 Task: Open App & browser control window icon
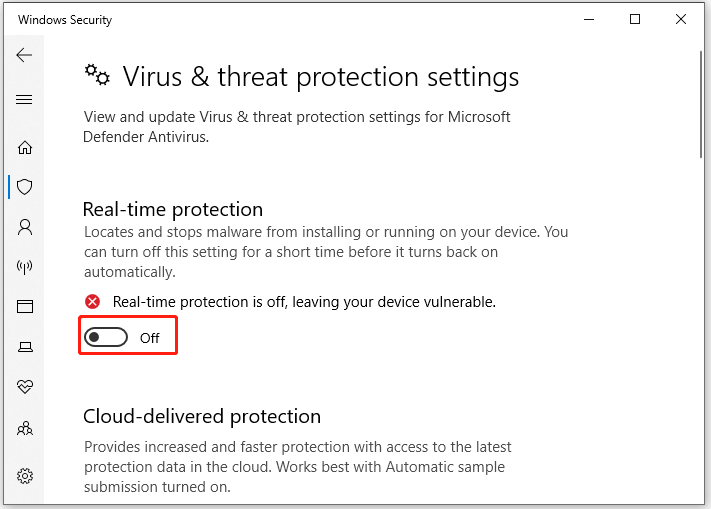(x=25, y=307)
